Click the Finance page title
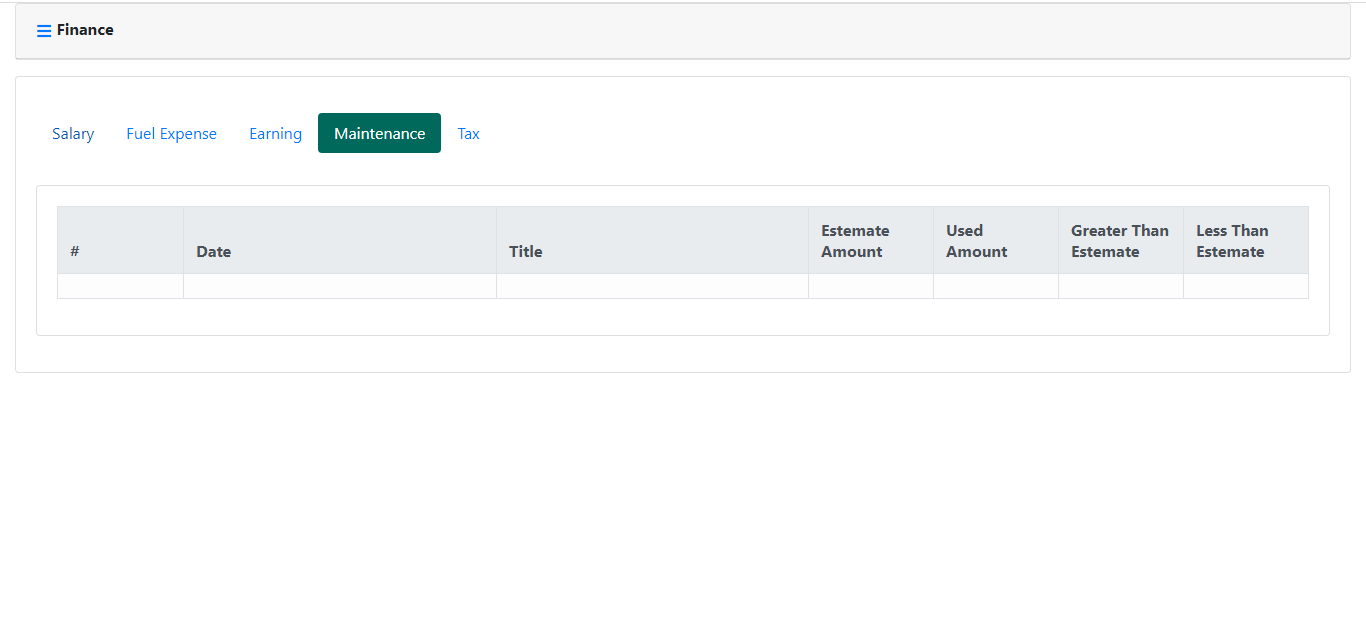The height and width of the screenshot is (635, 1366). [x=85, y=30]
